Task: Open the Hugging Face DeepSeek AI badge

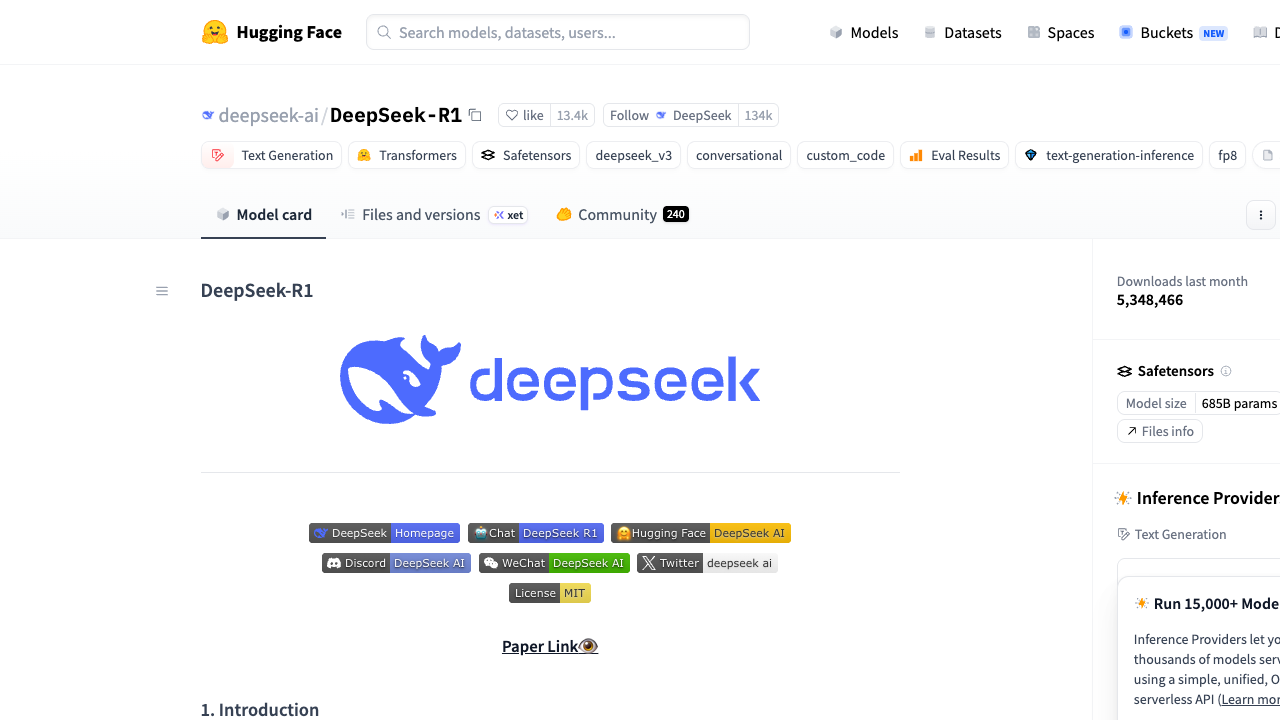Action: [701, 533]
